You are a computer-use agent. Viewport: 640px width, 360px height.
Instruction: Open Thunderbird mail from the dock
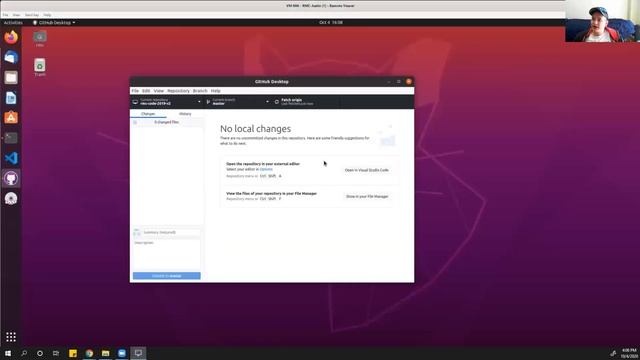coord(11,57)
